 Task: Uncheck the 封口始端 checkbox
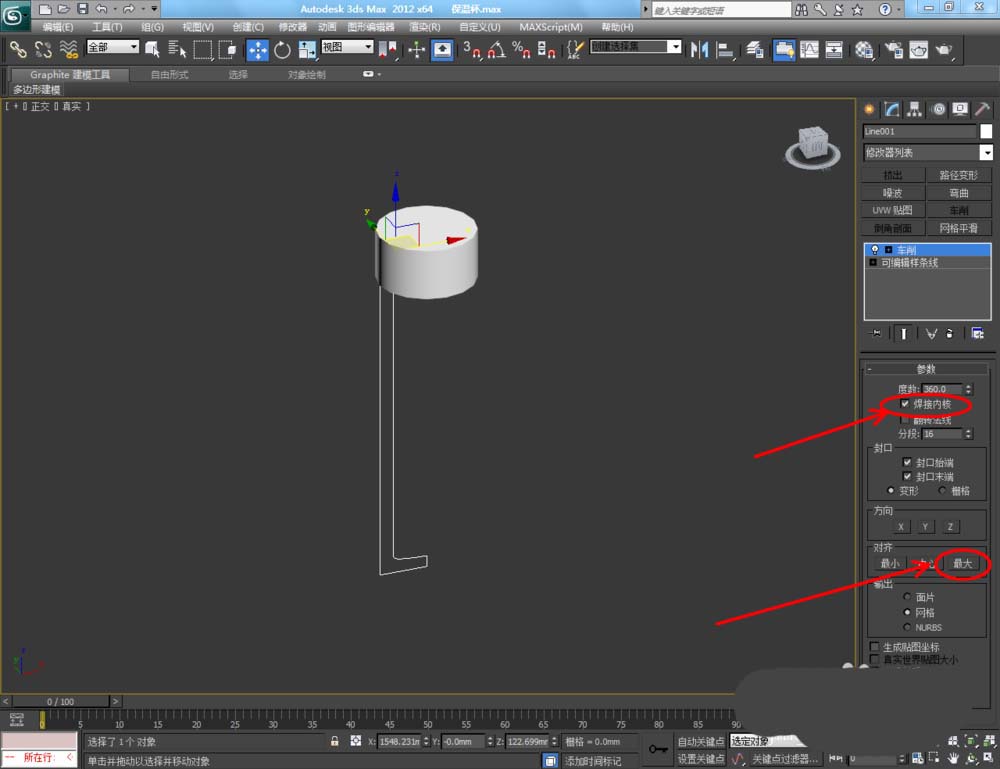pos(907,462)
